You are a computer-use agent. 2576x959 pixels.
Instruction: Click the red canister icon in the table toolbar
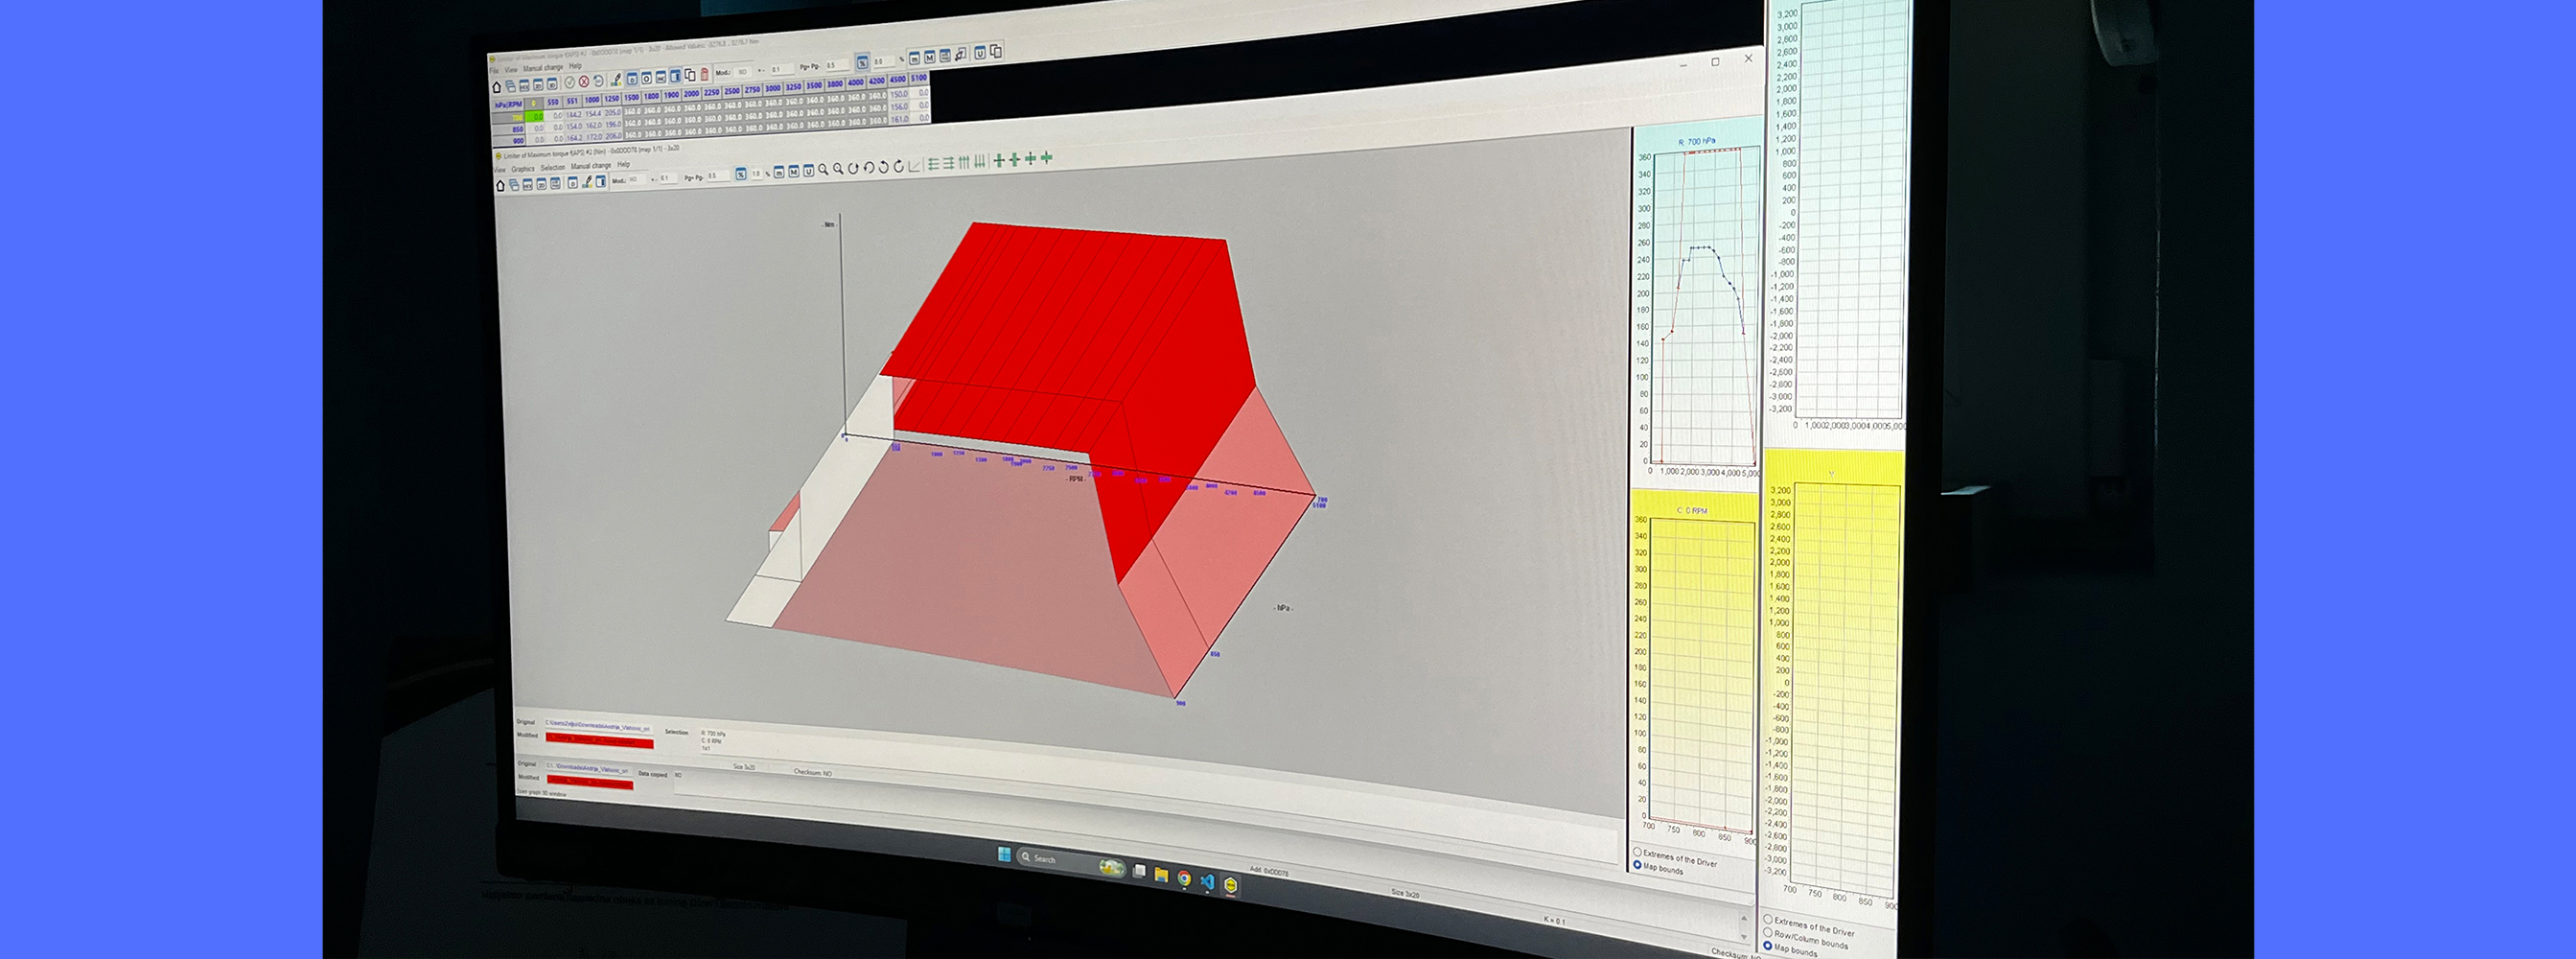tap(704, 74)
